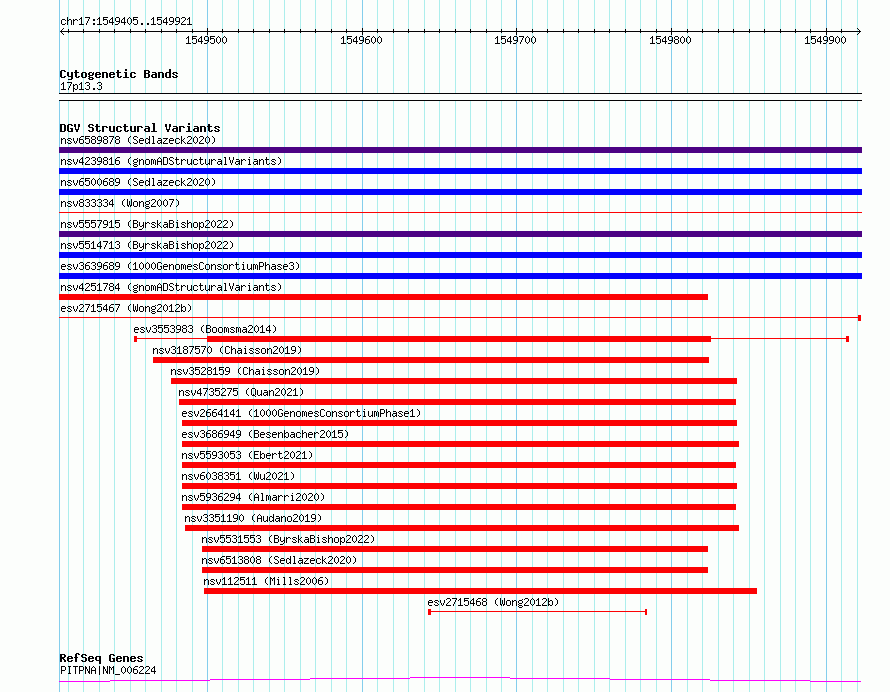Open nsv5557915 (ByrskaBishop2022) entry

(147, 224)
